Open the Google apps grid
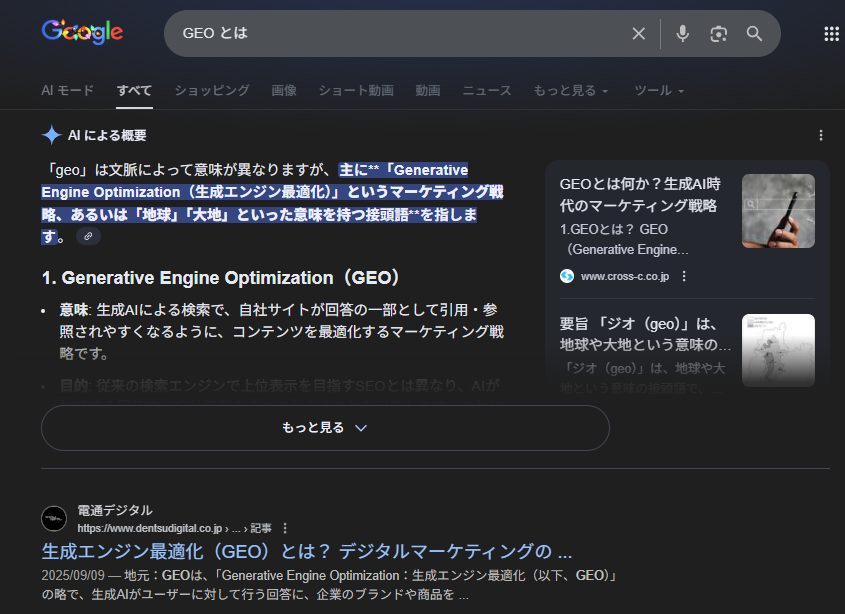The width and height of the screenshot is (845, 614). (830, 34)
